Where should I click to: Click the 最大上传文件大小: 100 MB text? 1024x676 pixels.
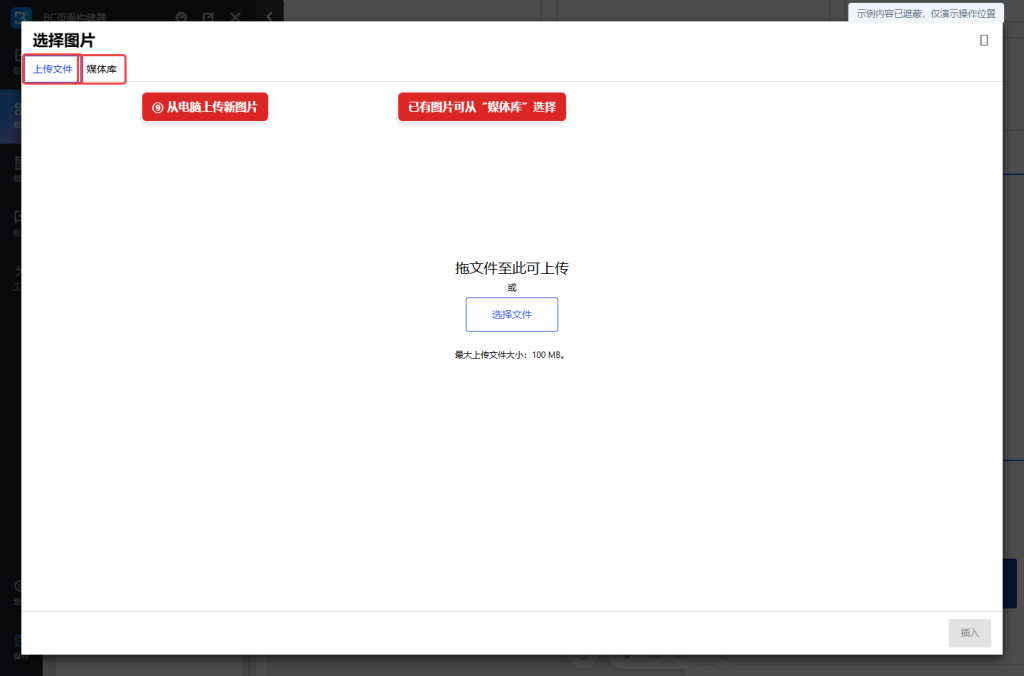tap(509, 355)
